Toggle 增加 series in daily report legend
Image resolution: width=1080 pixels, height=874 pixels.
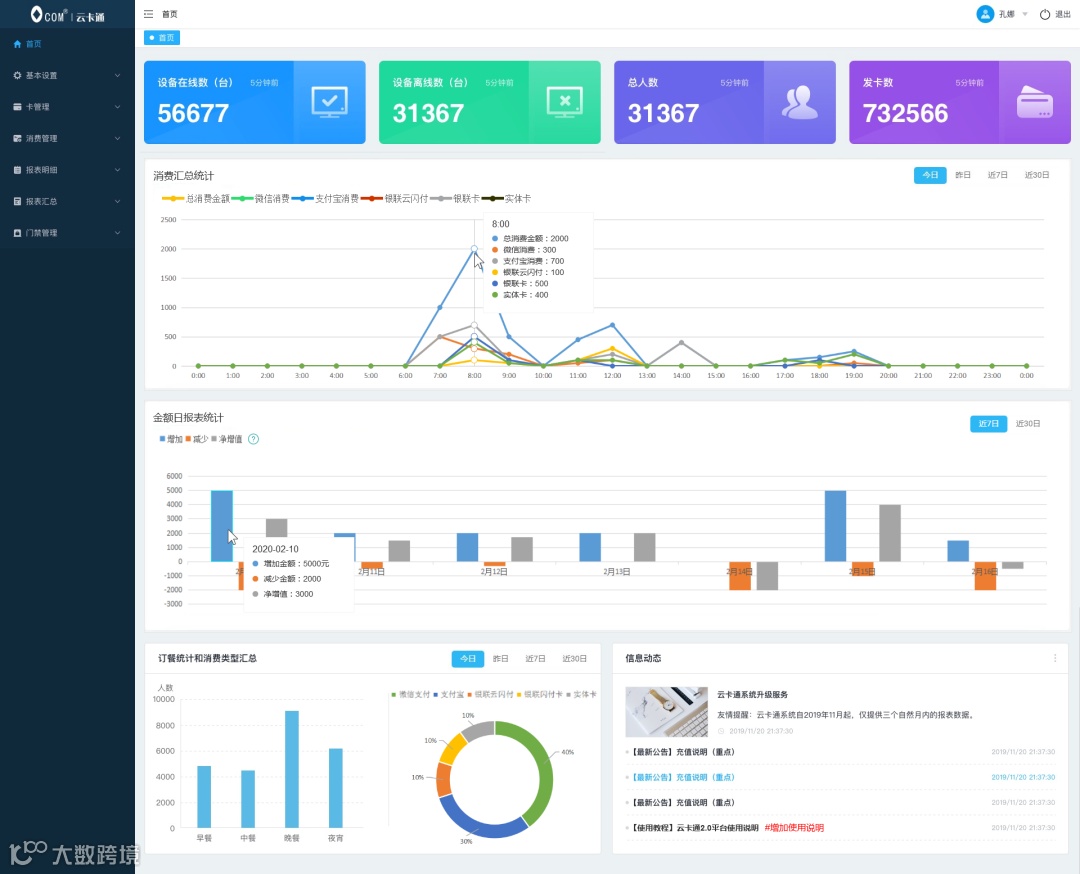[171, 439]
